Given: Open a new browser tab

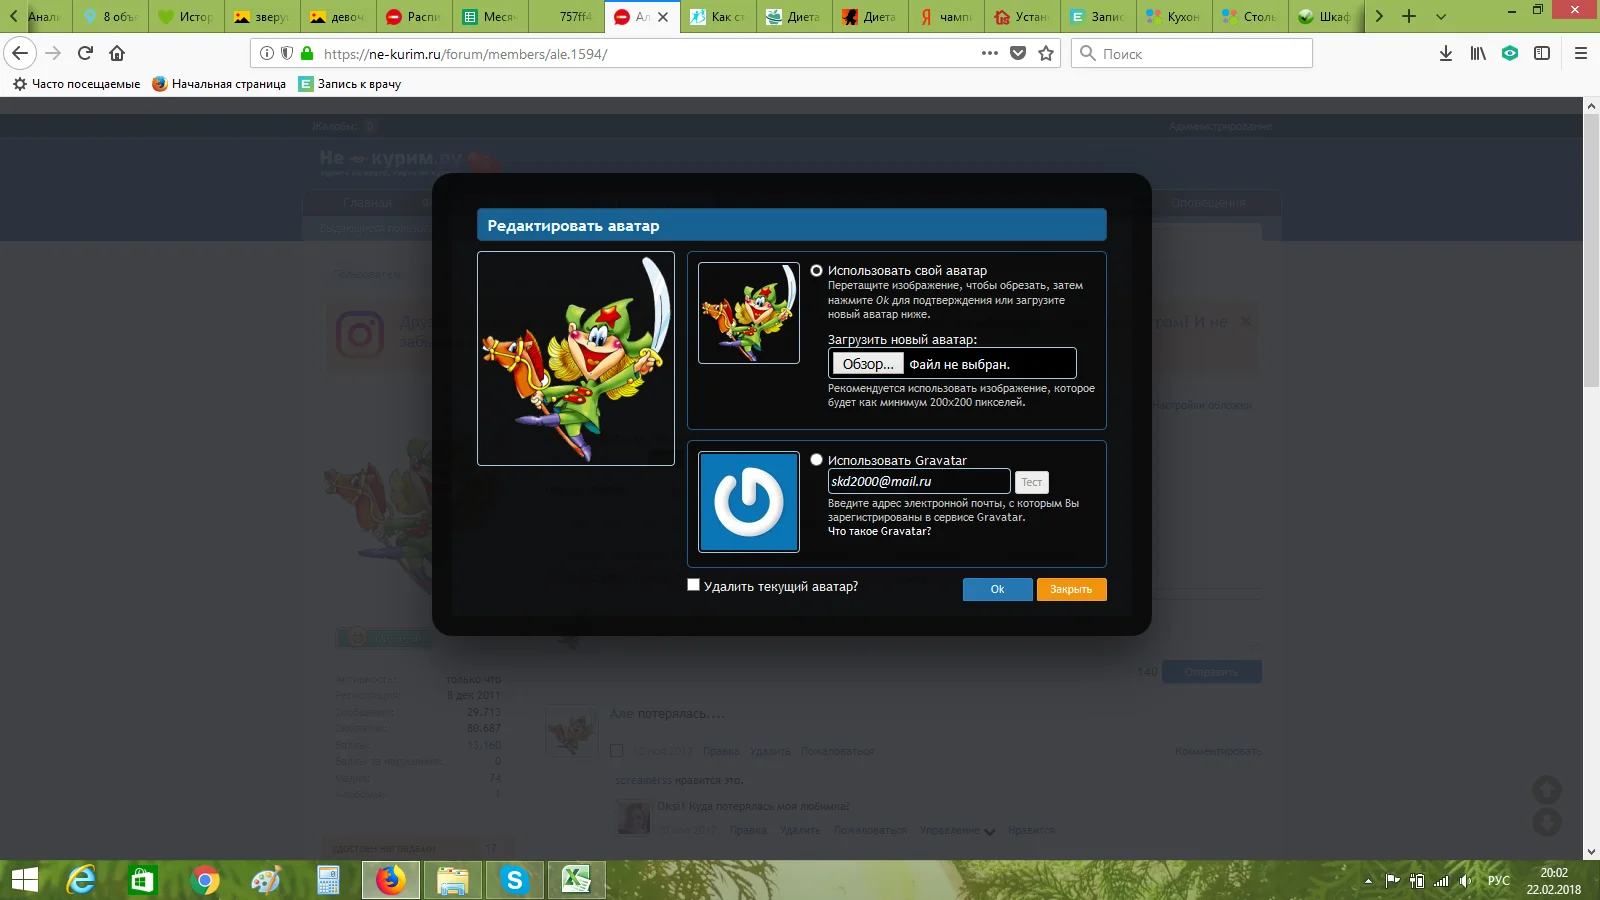Looking at the screenshot, I should pyautogui.click(x=1409, y=16).
